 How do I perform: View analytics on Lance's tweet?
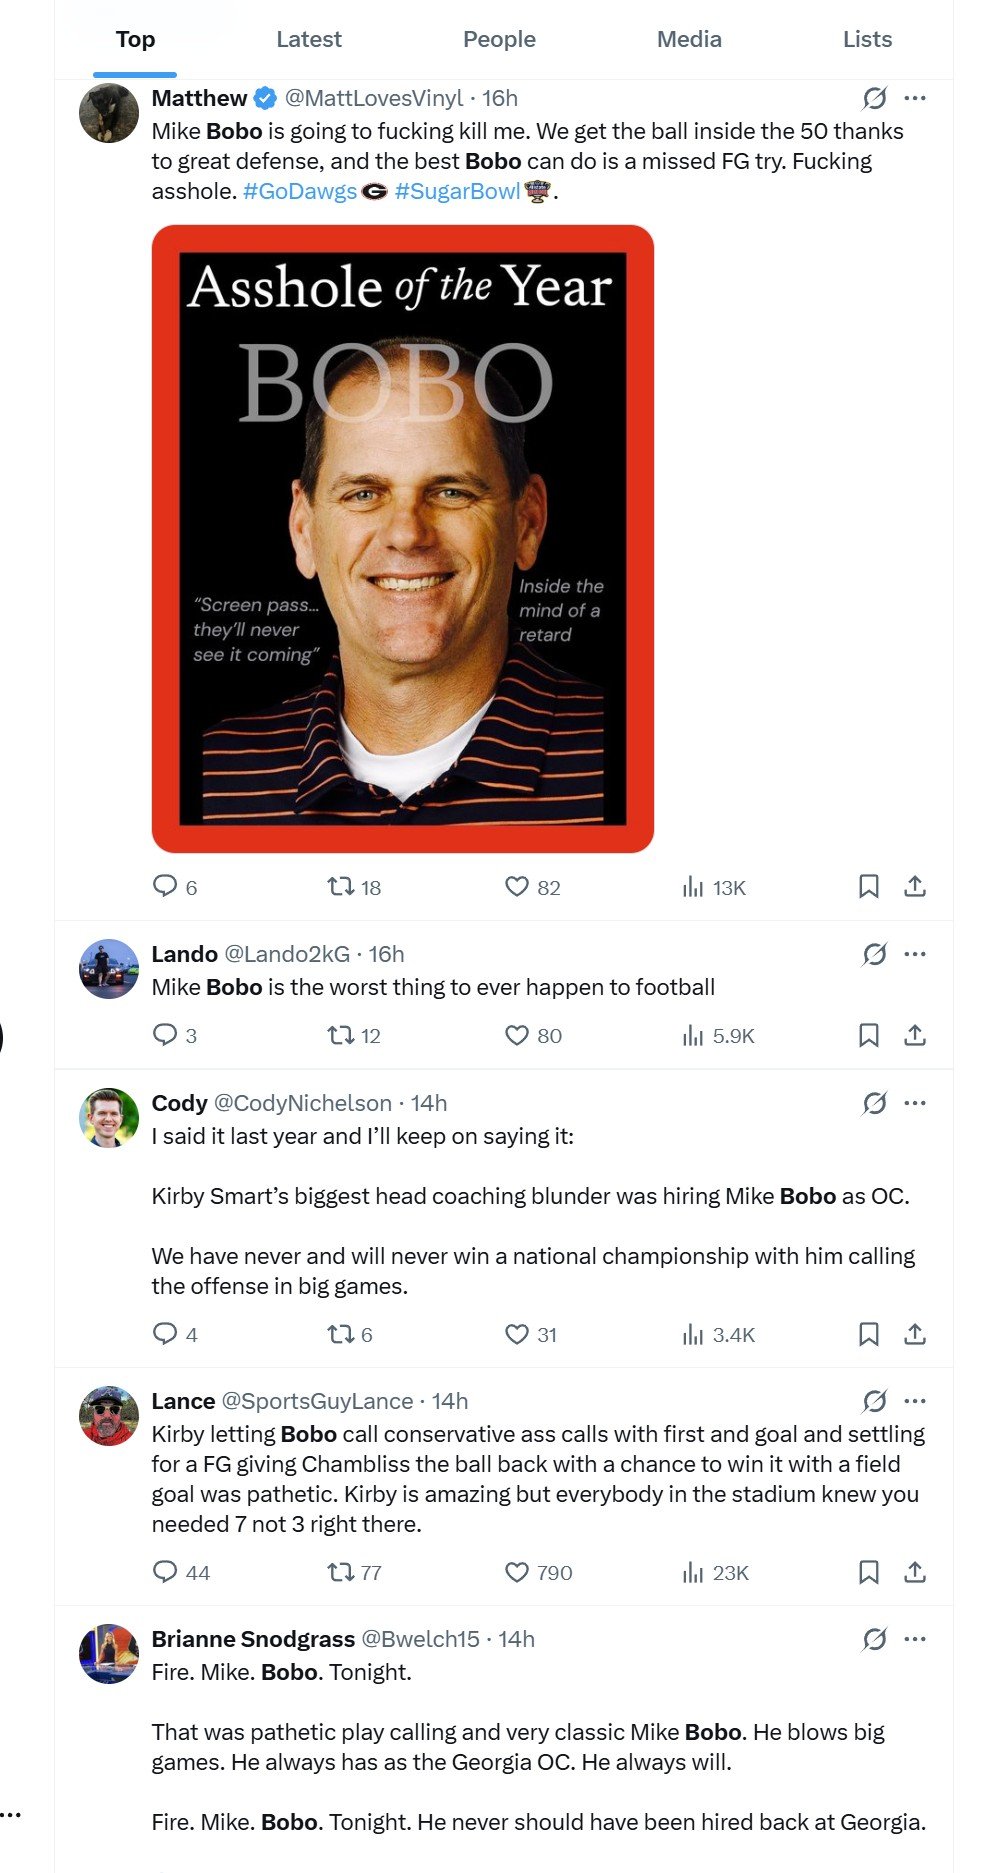click(693, 1572)
